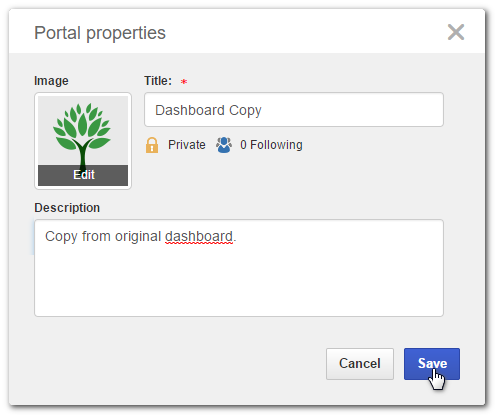The width and height of the screenshot is (495, 415).
Task: Click the red required asterisk
Action: pyautogui.click(x=184, y=81)
